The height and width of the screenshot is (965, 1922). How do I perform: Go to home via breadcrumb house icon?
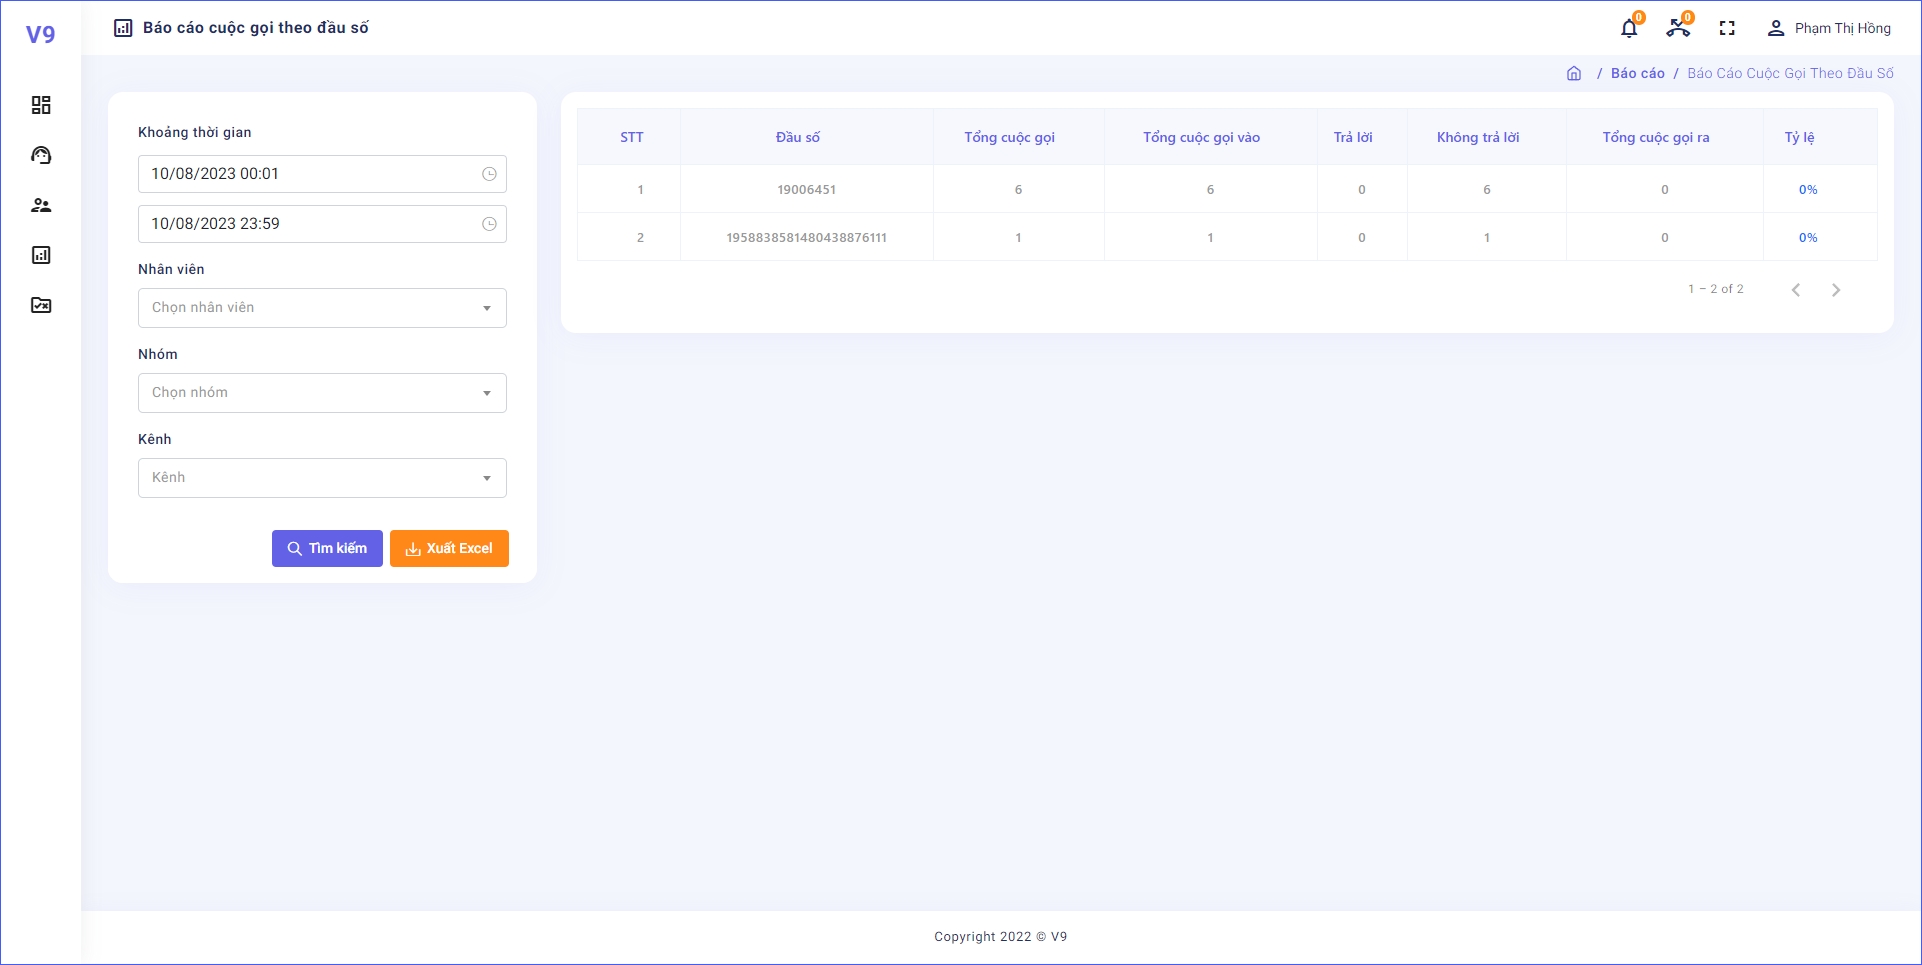pos(1574,73)
